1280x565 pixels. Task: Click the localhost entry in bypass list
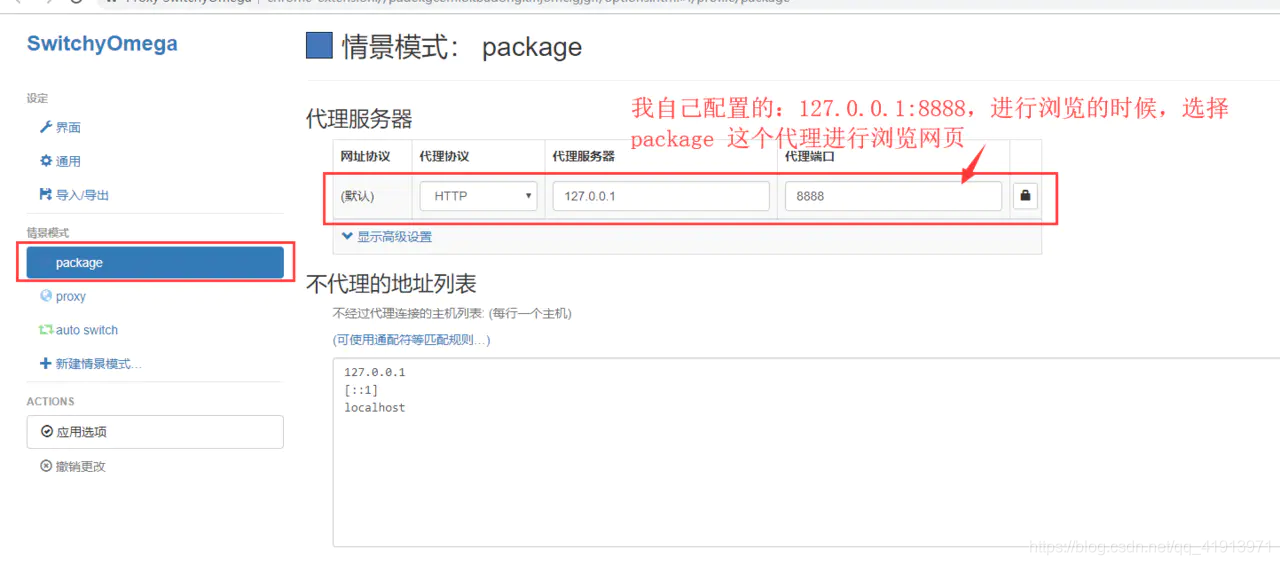coord(374,408)
